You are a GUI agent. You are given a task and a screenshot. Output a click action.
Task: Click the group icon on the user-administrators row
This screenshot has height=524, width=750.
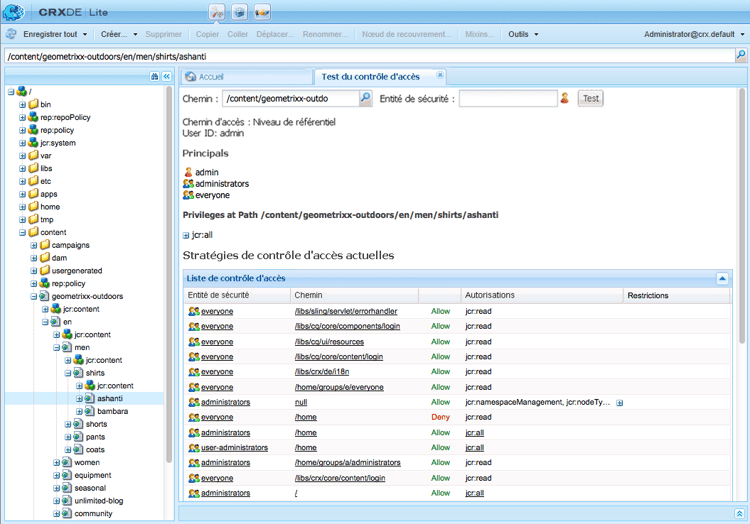pos(194,448)
